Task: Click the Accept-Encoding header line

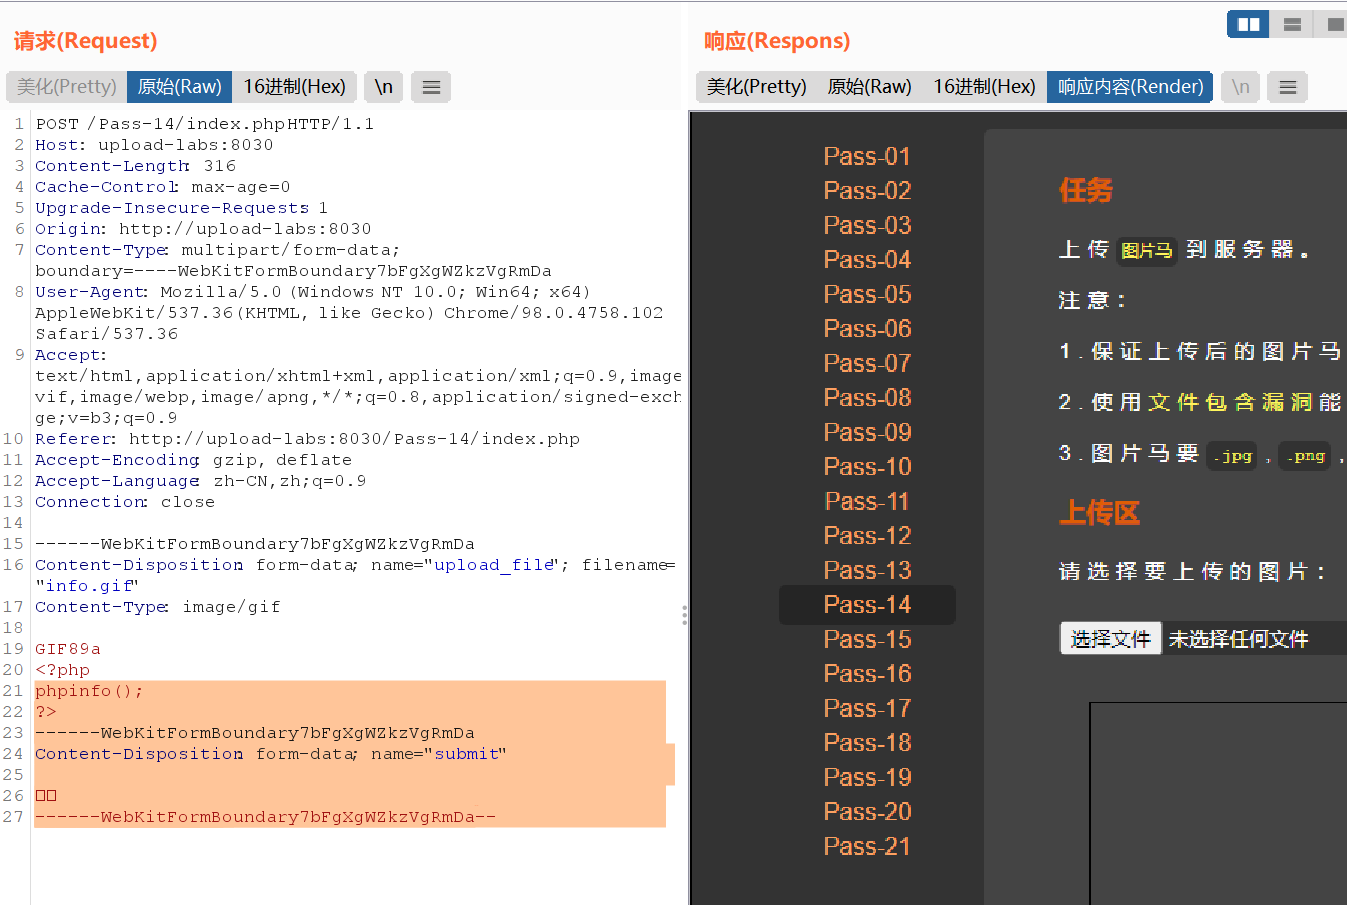Action: click(193, 460)
